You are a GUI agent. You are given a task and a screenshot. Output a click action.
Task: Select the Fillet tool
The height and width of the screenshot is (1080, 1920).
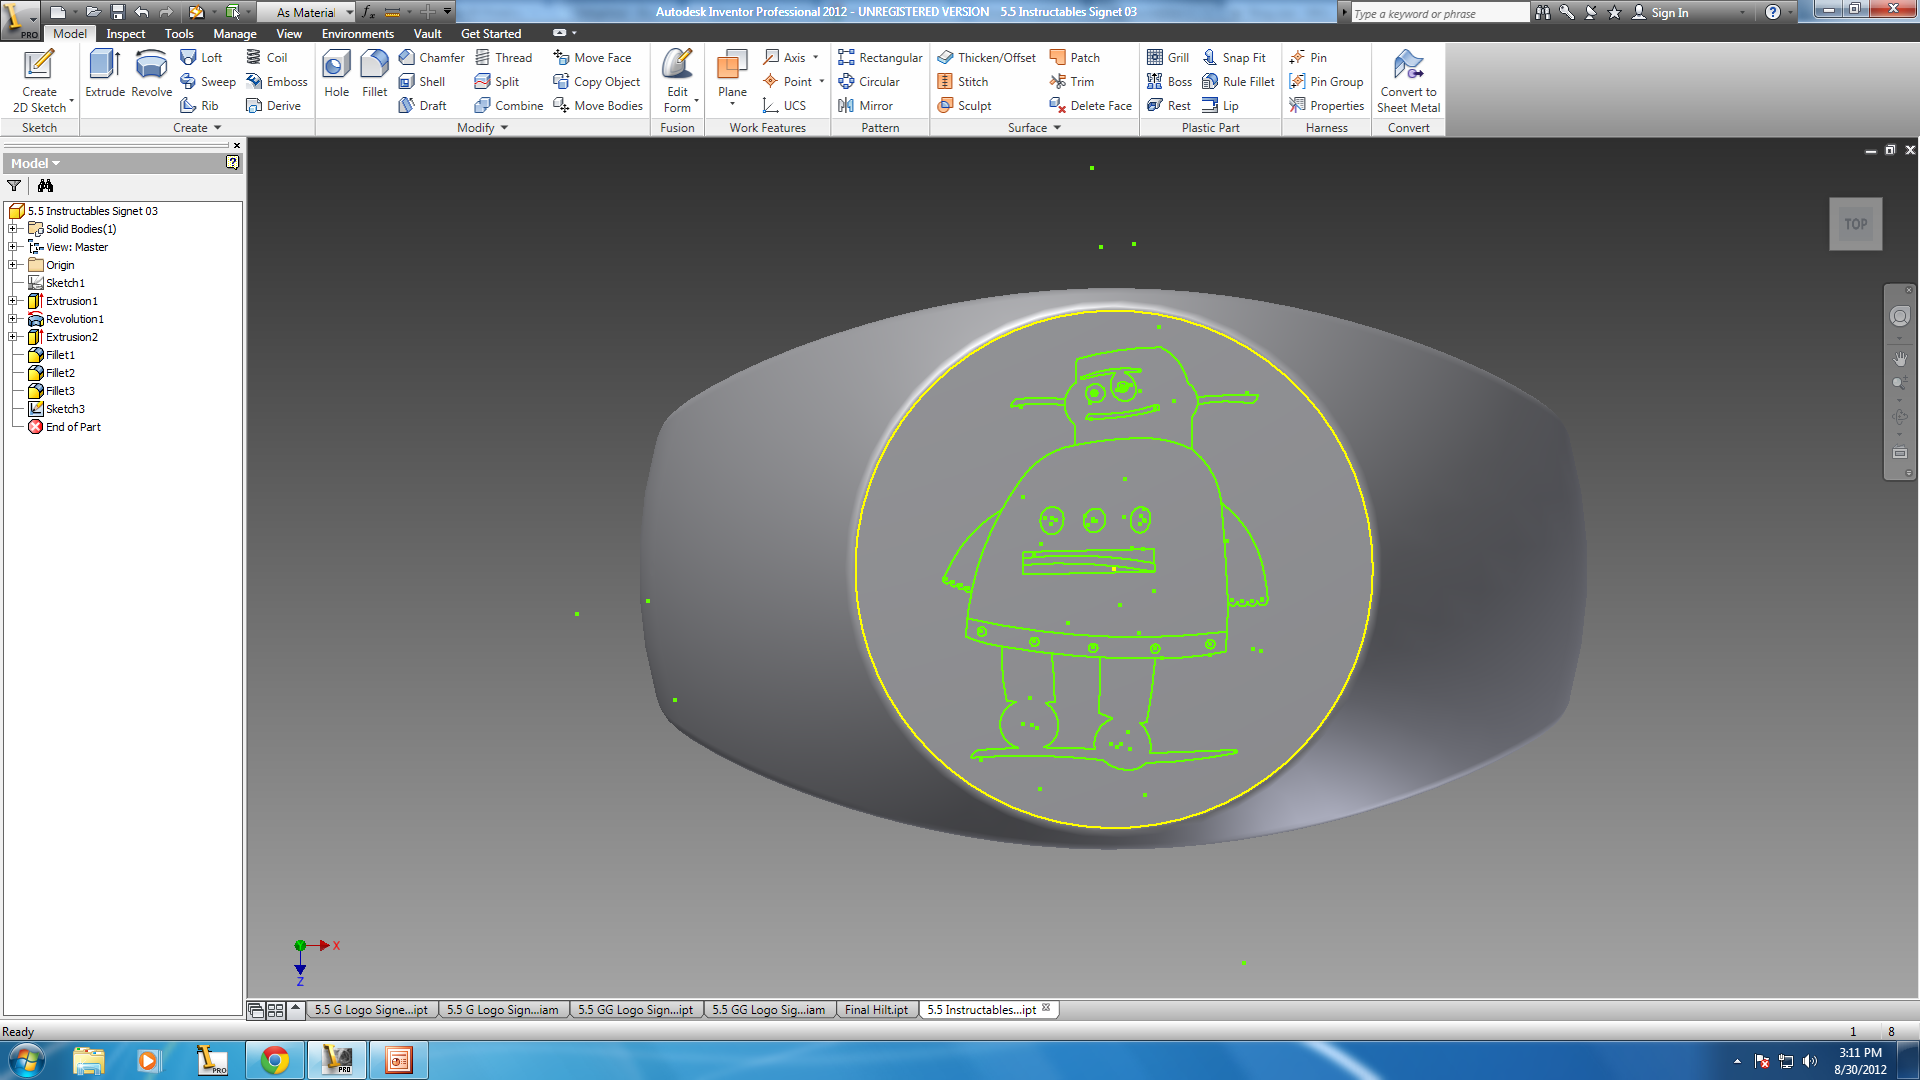click(x=374, y=73)
